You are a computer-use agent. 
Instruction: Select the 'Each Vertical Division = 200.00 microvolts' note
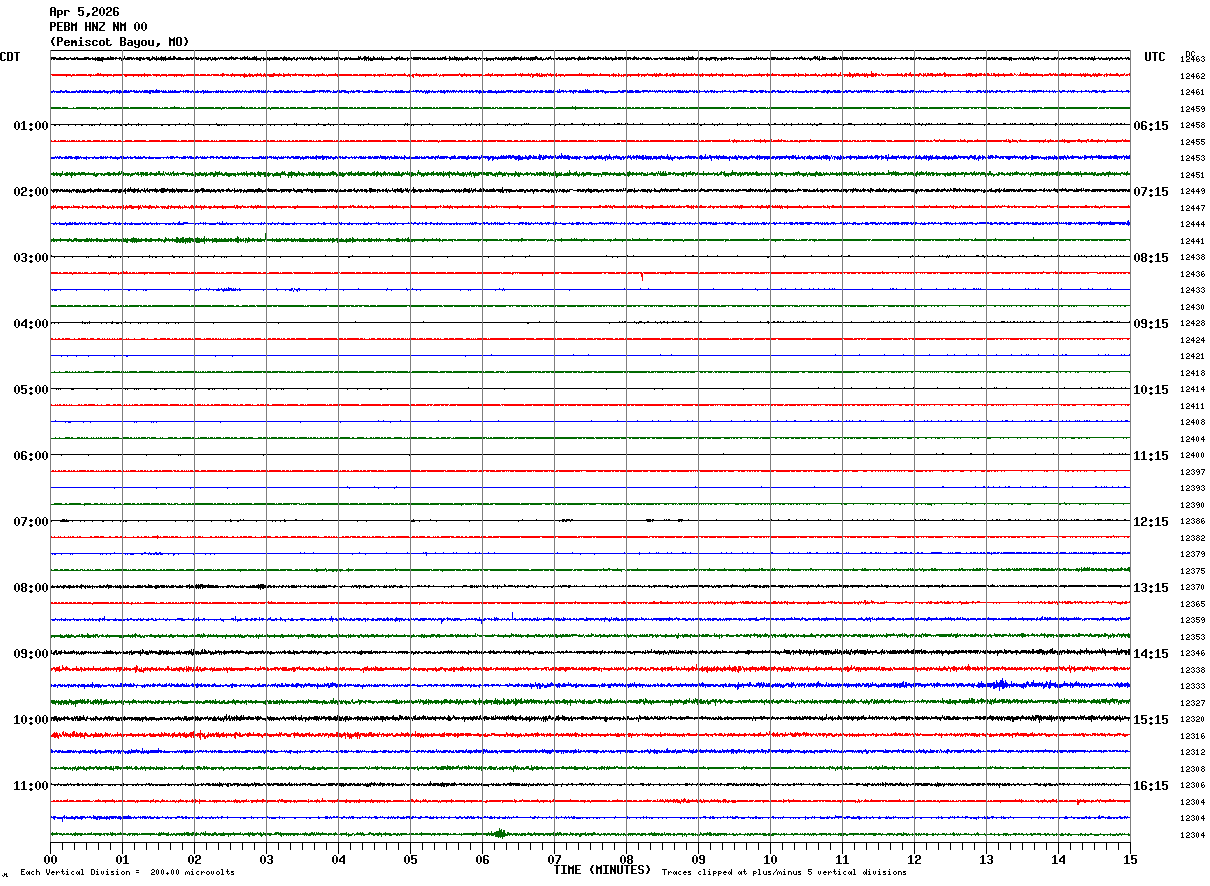[x=127, y=873]
